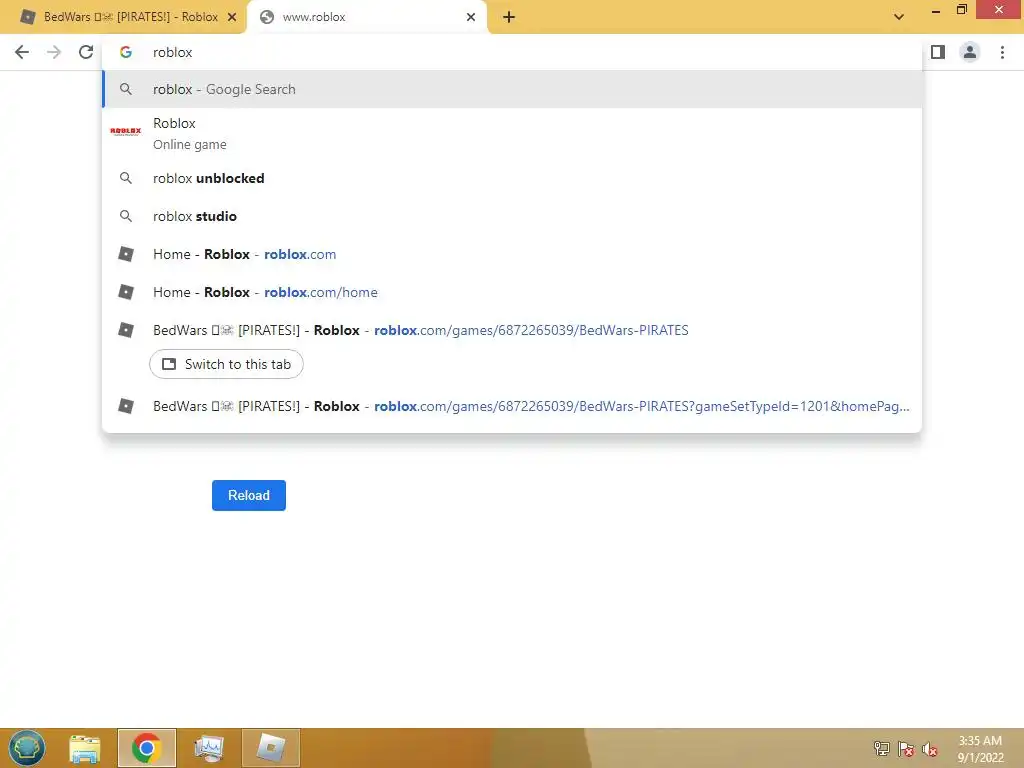
Task: Select the roblox unblocked suggestion
Action: coord(512,178)
